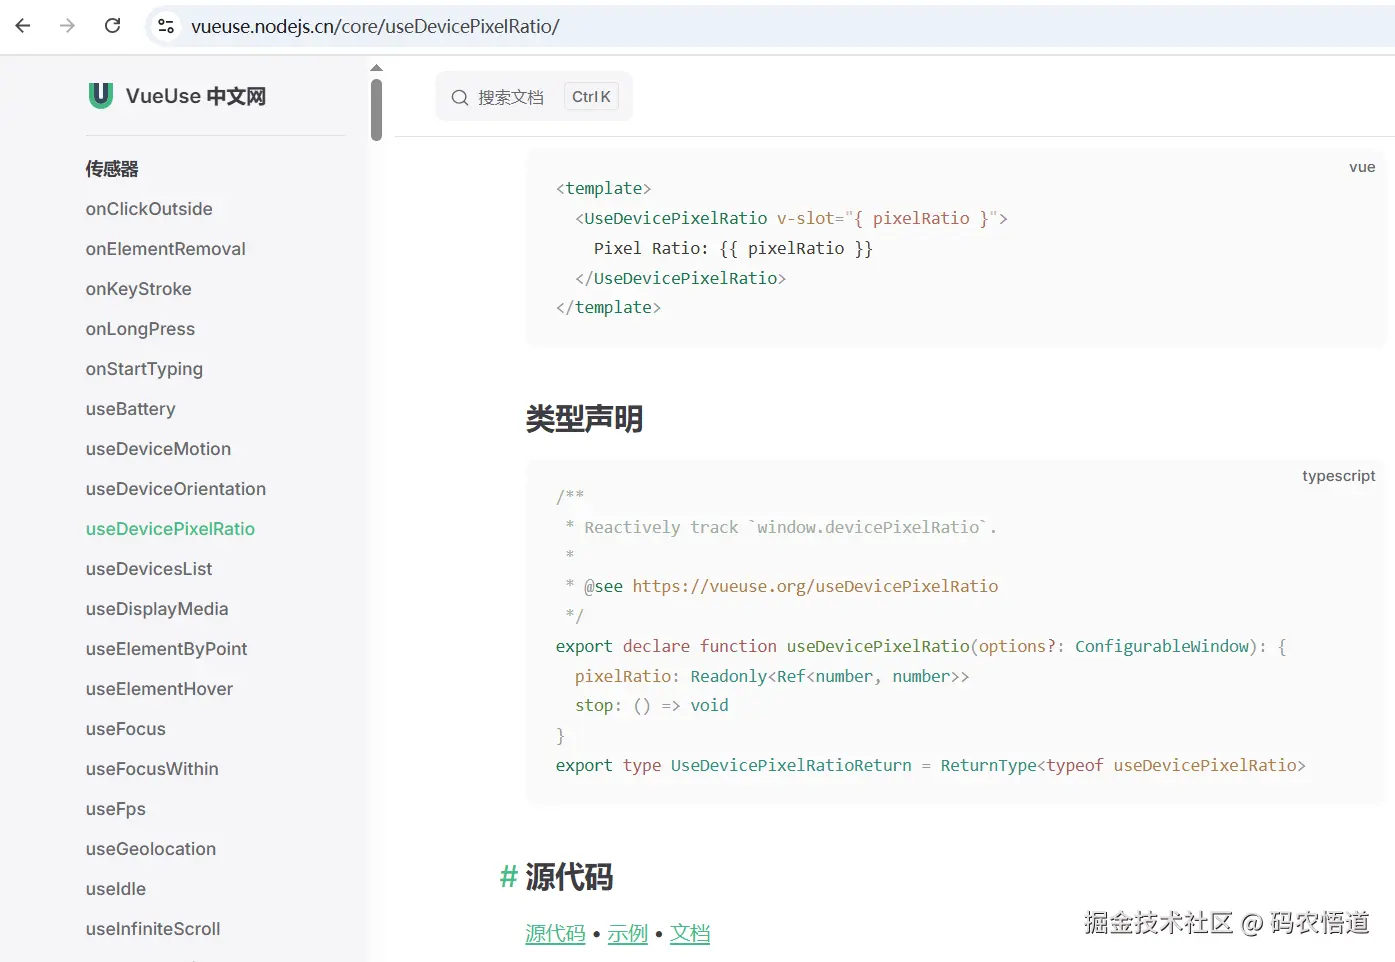The height and width of the screenshot is (962, 1395).
Task: Select the active useDevicePixelRatio sidebar entry
Action: (170, 529)
